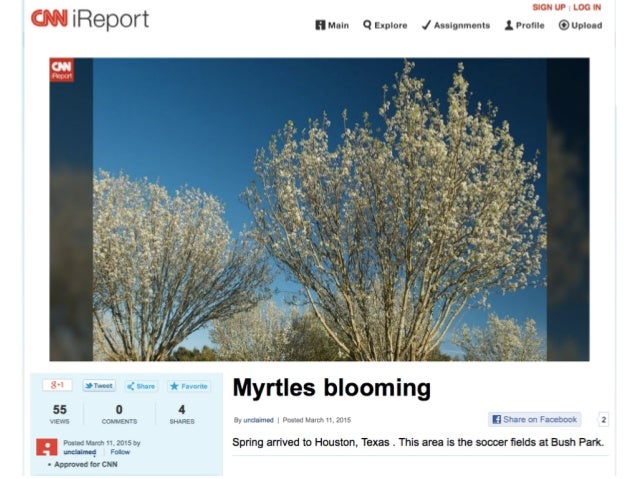This screenshot has height=479, width=638.
Task: Open the Main navigation item
Action: pos(332,25)
